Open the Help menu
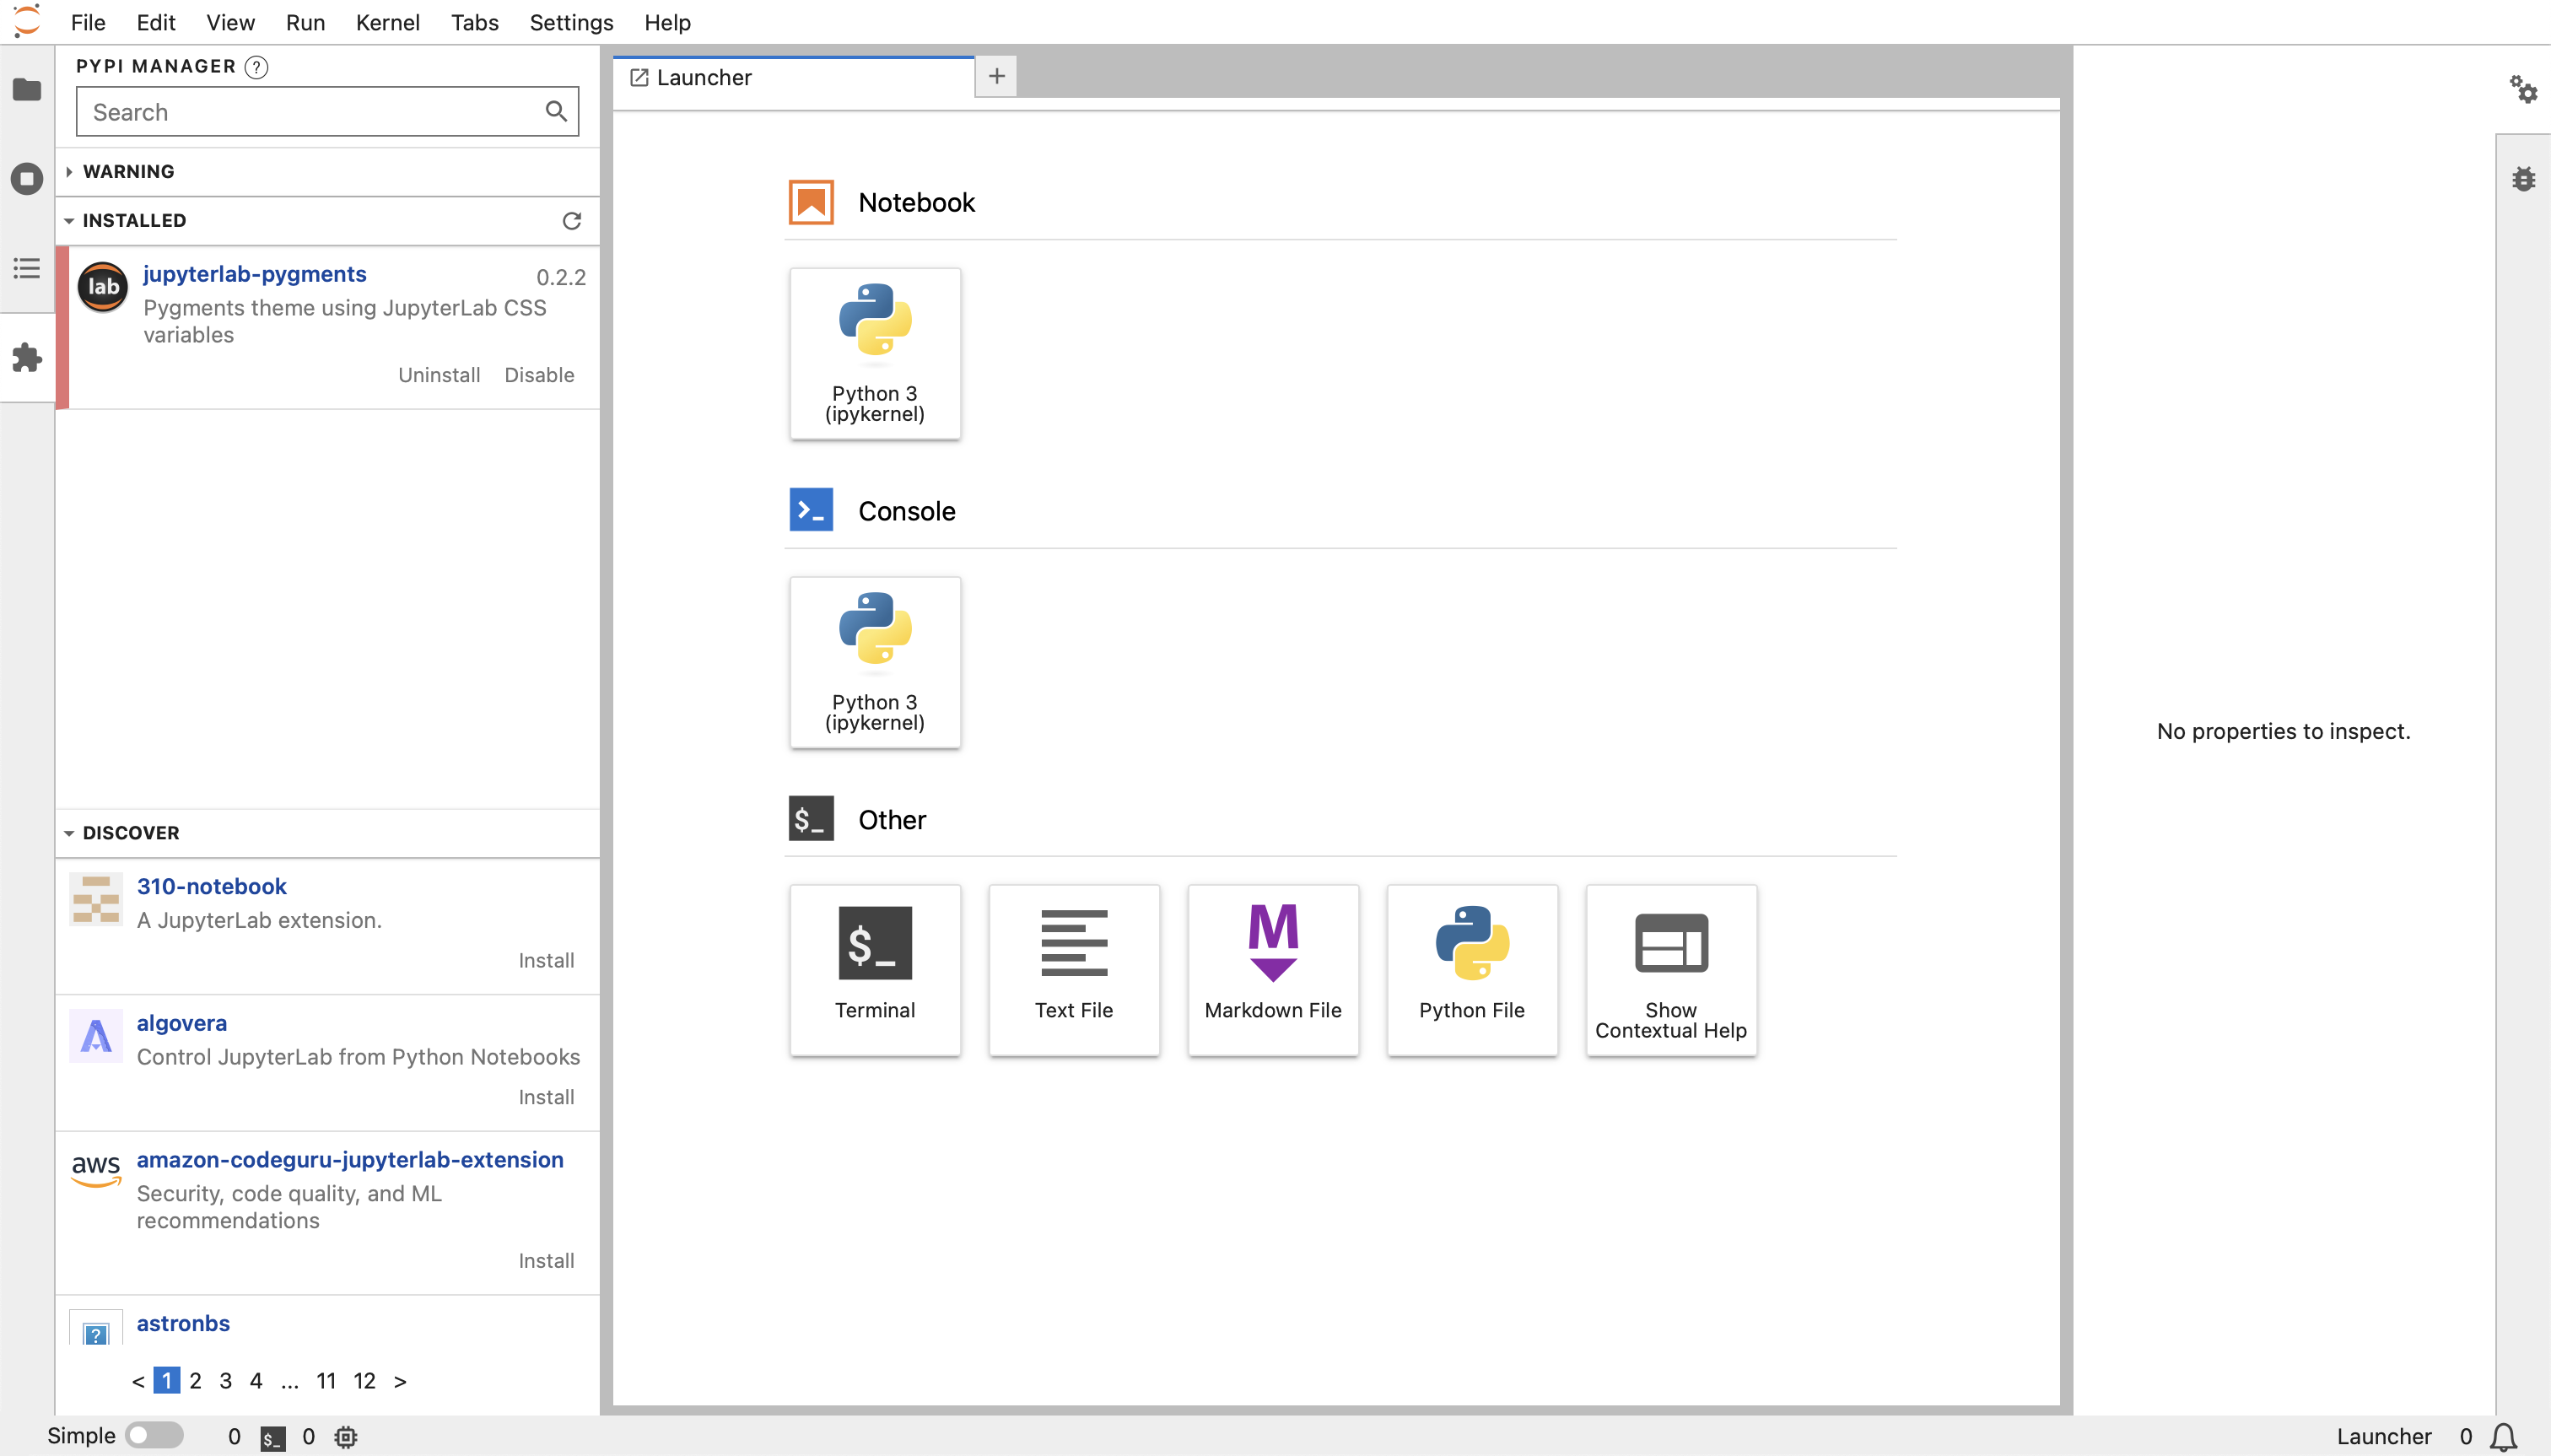This screenshot has height=1456, width=2551. point(667,22)
